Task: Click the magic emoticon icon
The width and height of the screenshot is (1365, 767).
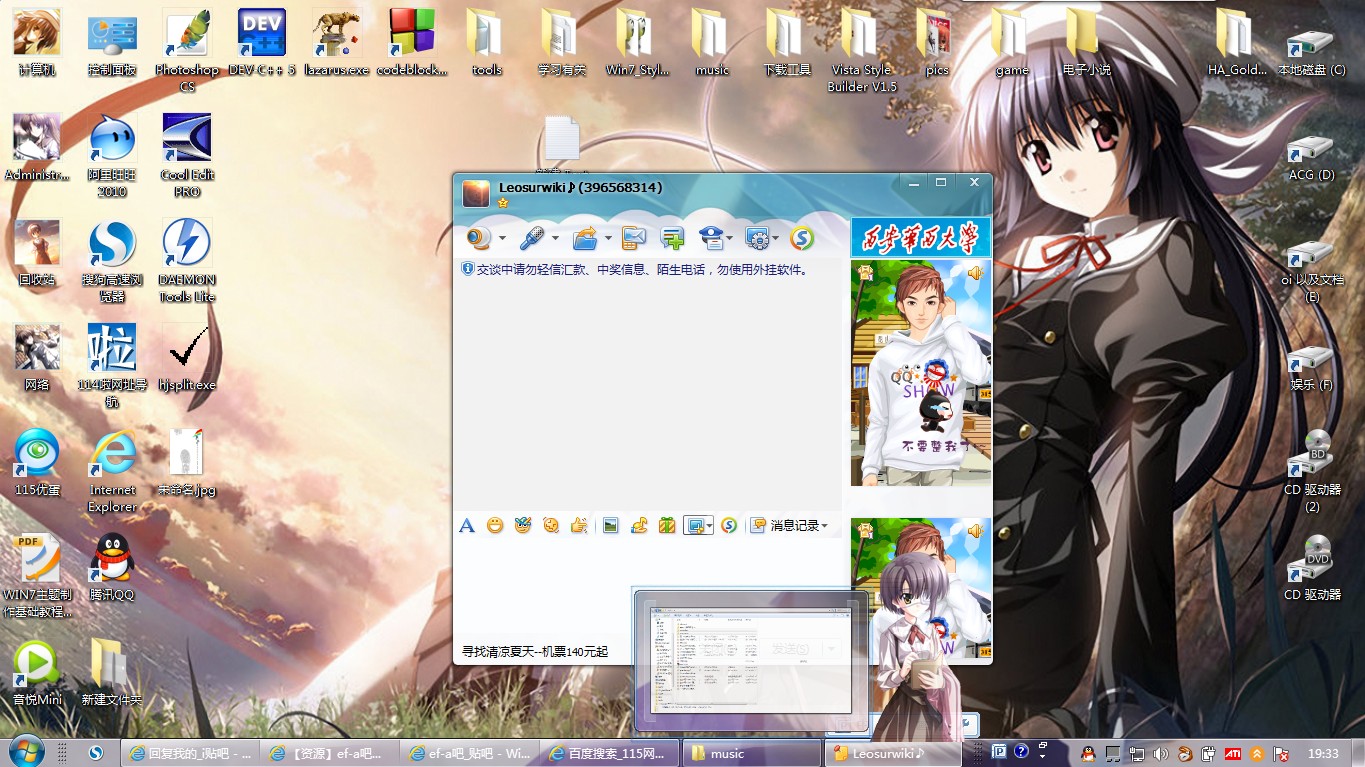Action: tap(522, 525)
